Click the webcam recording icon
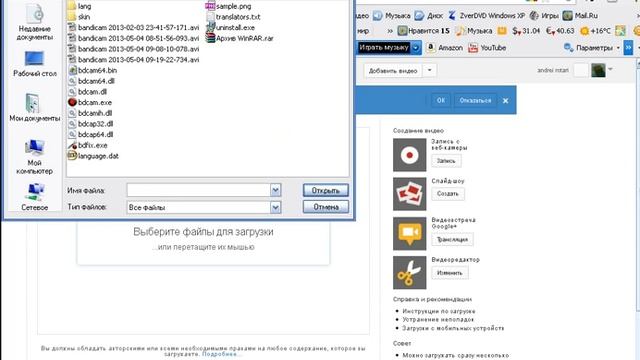 (409, 155)
